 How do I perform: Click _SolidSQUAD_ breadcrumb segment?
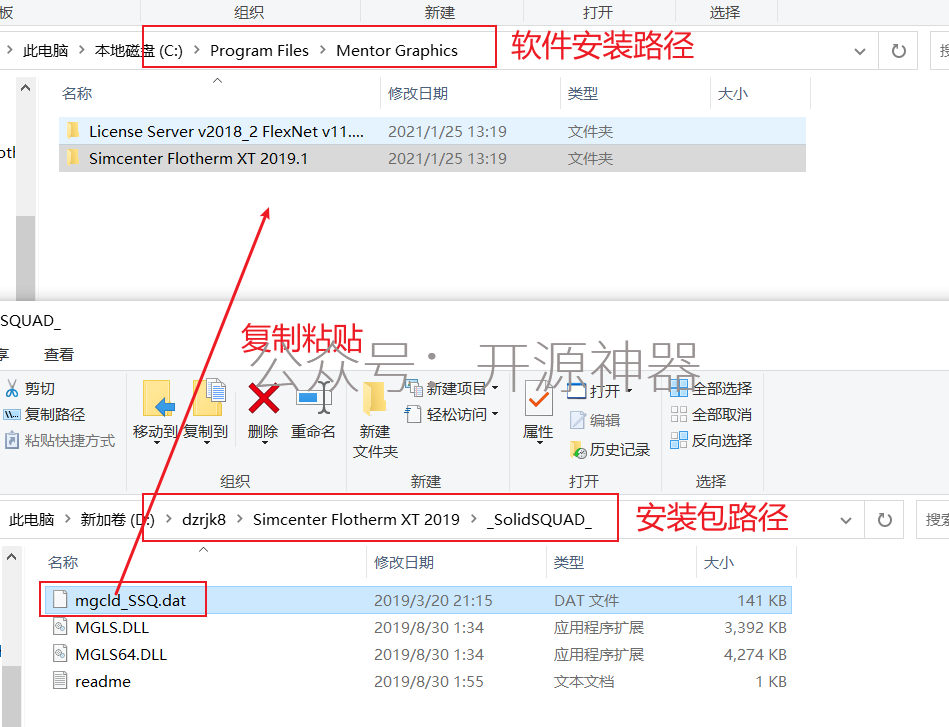tap(539, 519)
